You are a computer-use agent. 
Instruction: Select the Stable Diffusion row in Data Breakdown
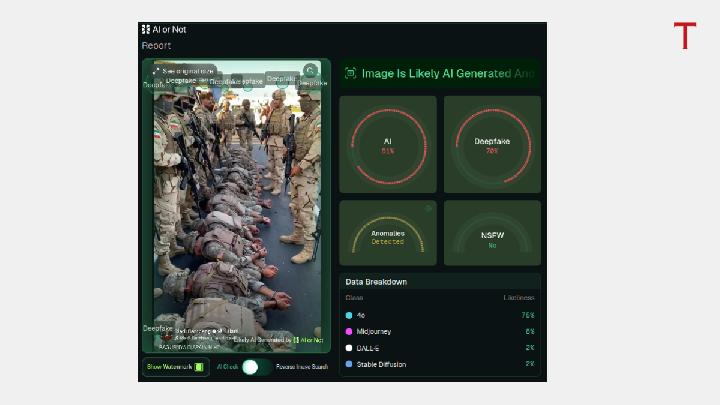(x=440, y=364)
